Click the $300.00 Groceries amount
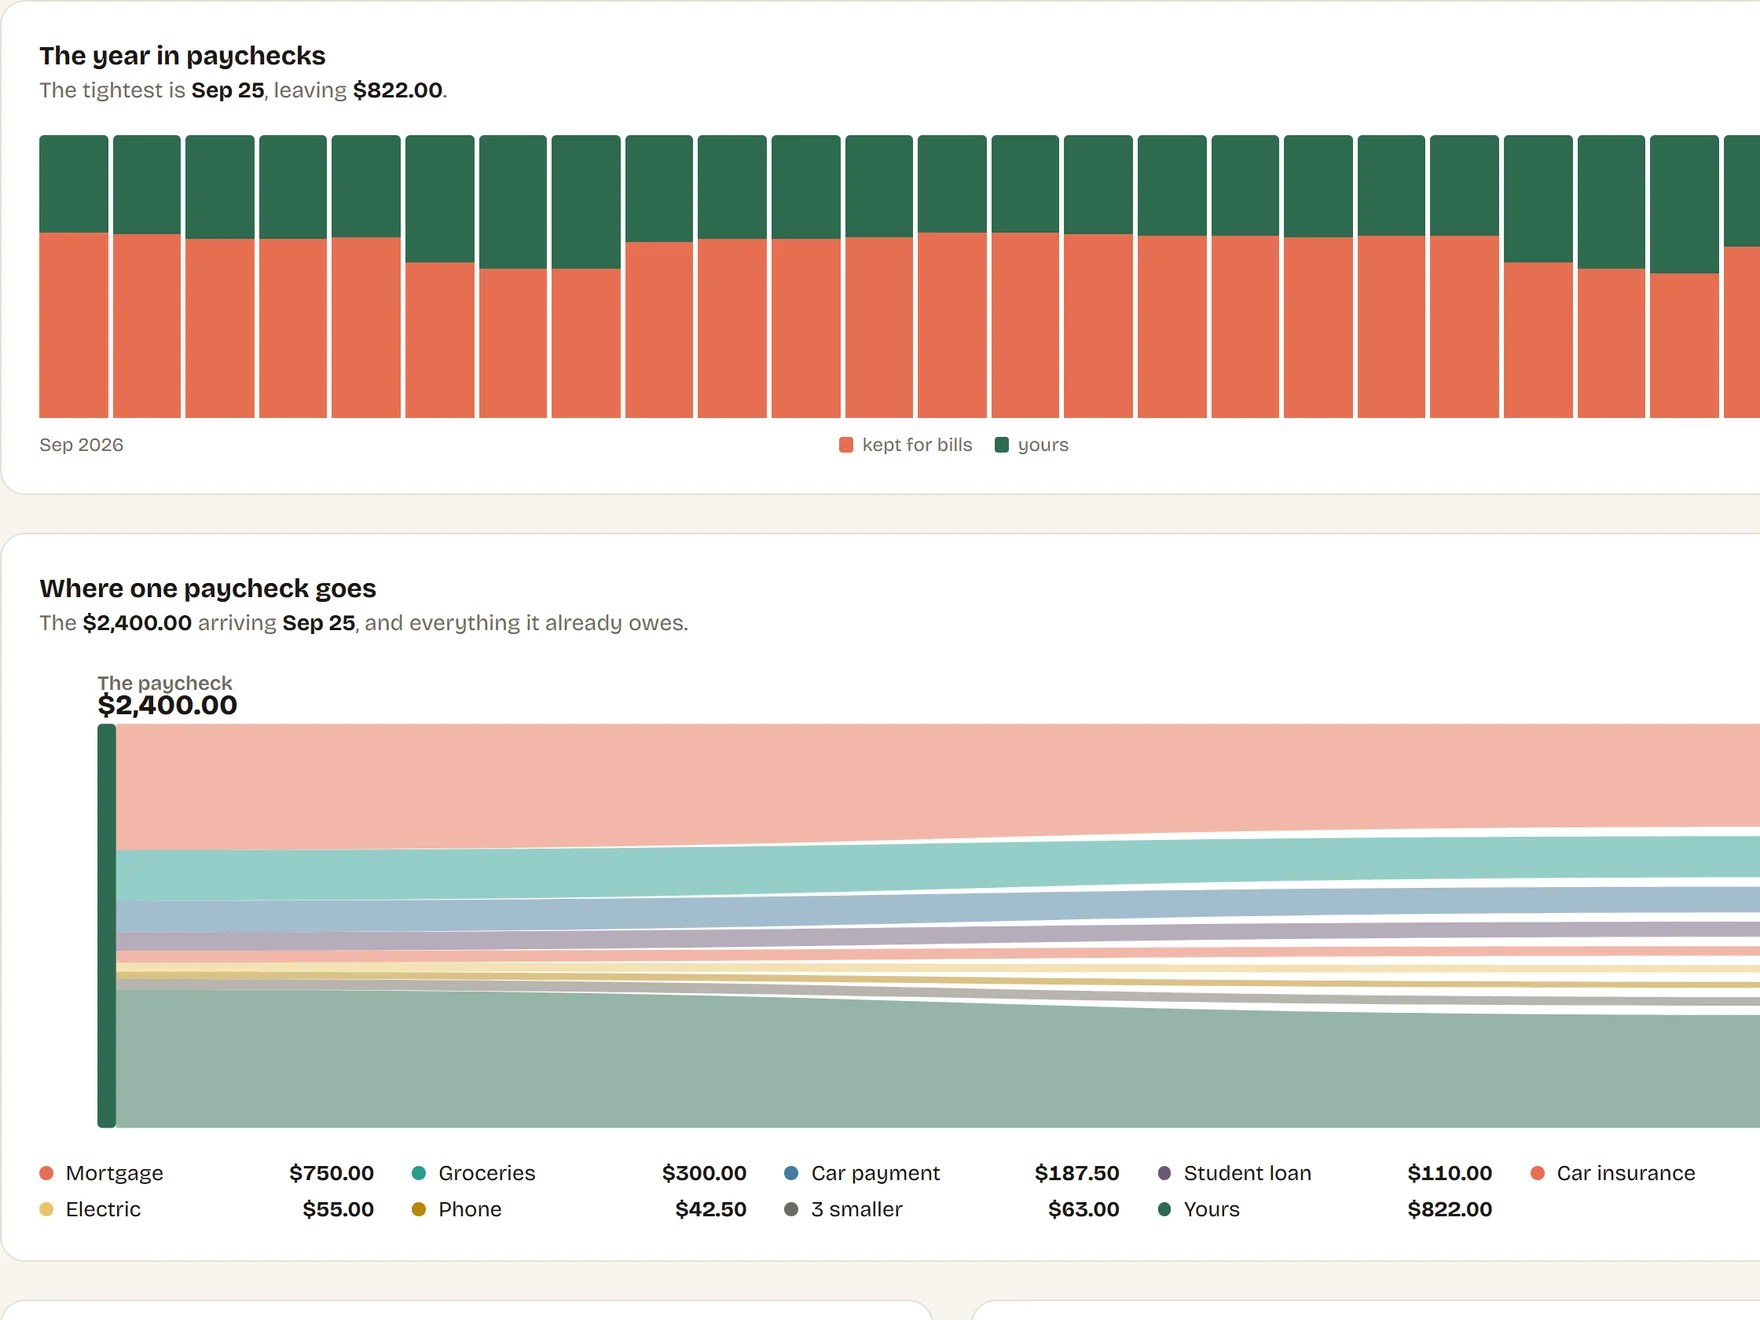This screenshot has width=1760, height=1320. pyautogui.click(x=704, y=1173)
